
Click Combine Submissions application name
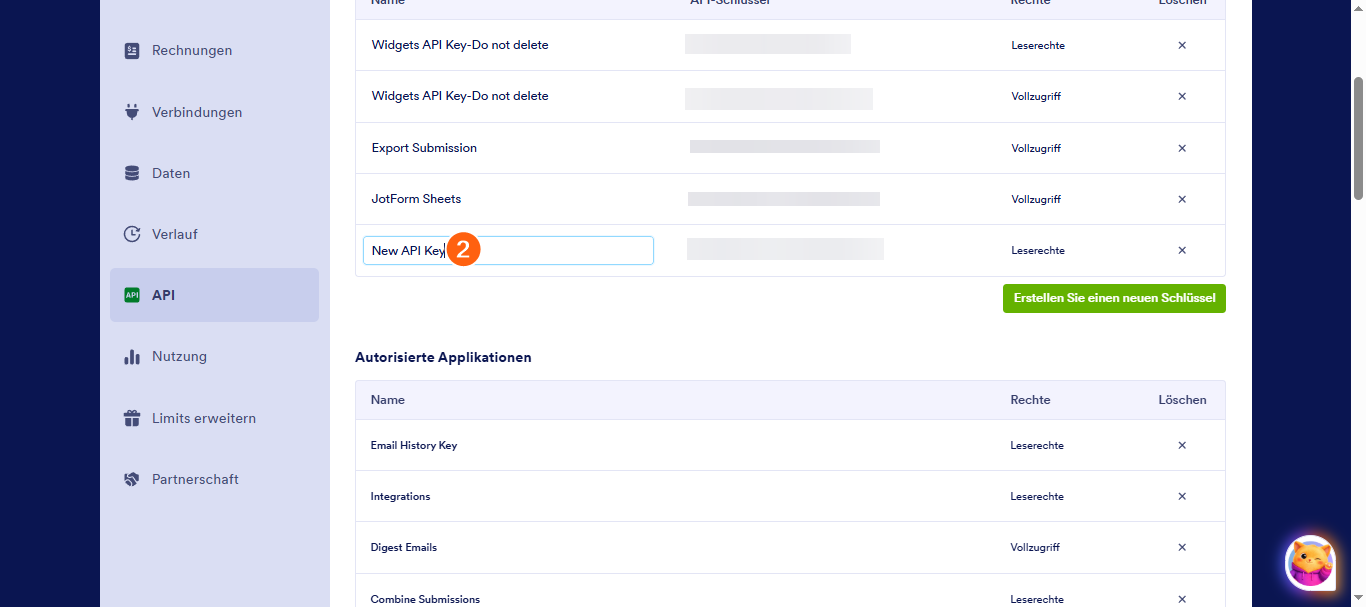pyautogui.click(x=425, y=599)
